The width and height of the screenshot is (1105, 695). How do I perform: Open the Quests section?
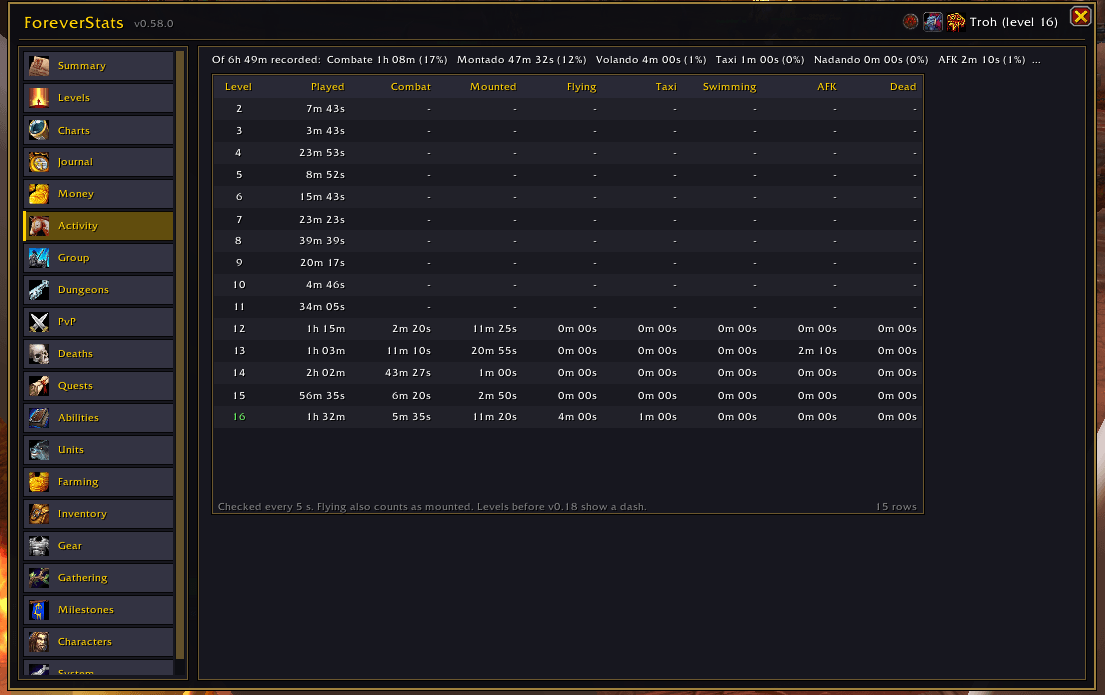(98, 386)
